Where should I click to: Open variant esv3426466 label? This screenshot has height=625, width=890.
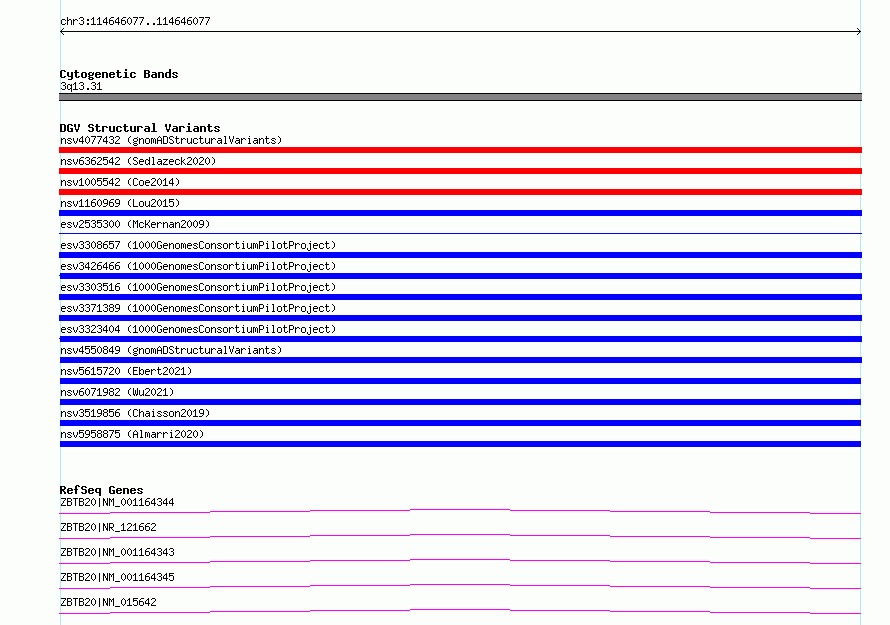[x=198, y=266]
